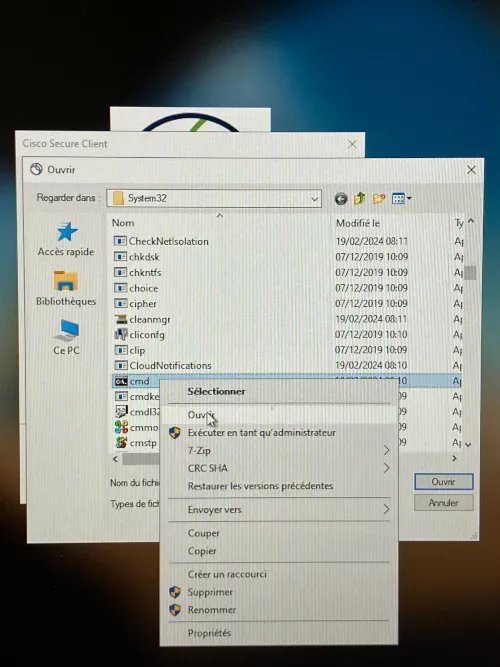Close the Cisco Secure Client window
The width and height of the screenshot is (500, 667).
point(352,144)
